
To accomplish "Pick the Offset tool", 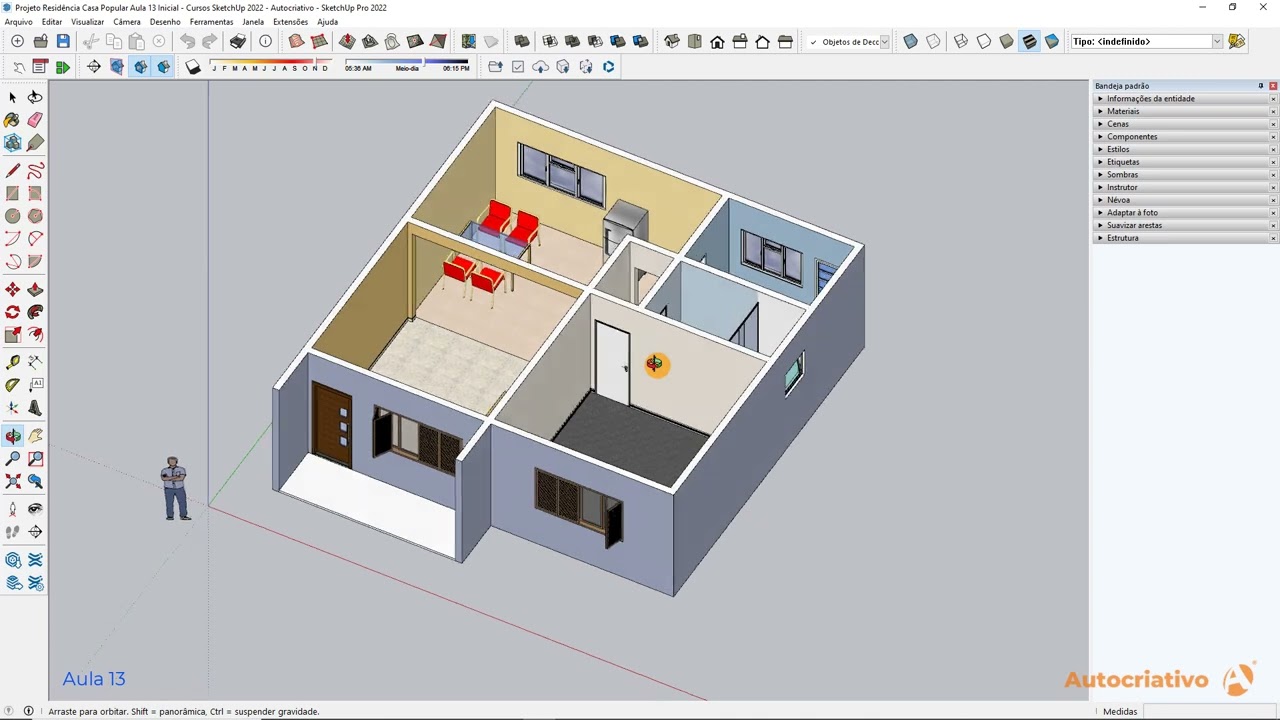I will click(x=35, y=335).
